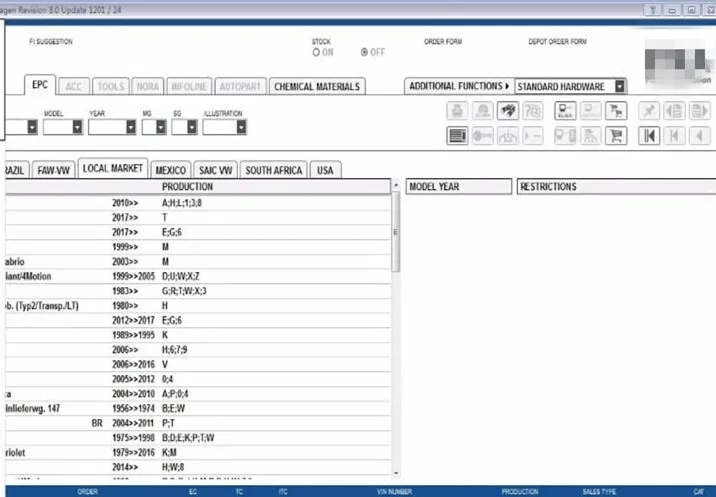Select row with 1999>>2005 D;U;W;X;Z
This screenshot has height=497, width=716.
point(198,276)
